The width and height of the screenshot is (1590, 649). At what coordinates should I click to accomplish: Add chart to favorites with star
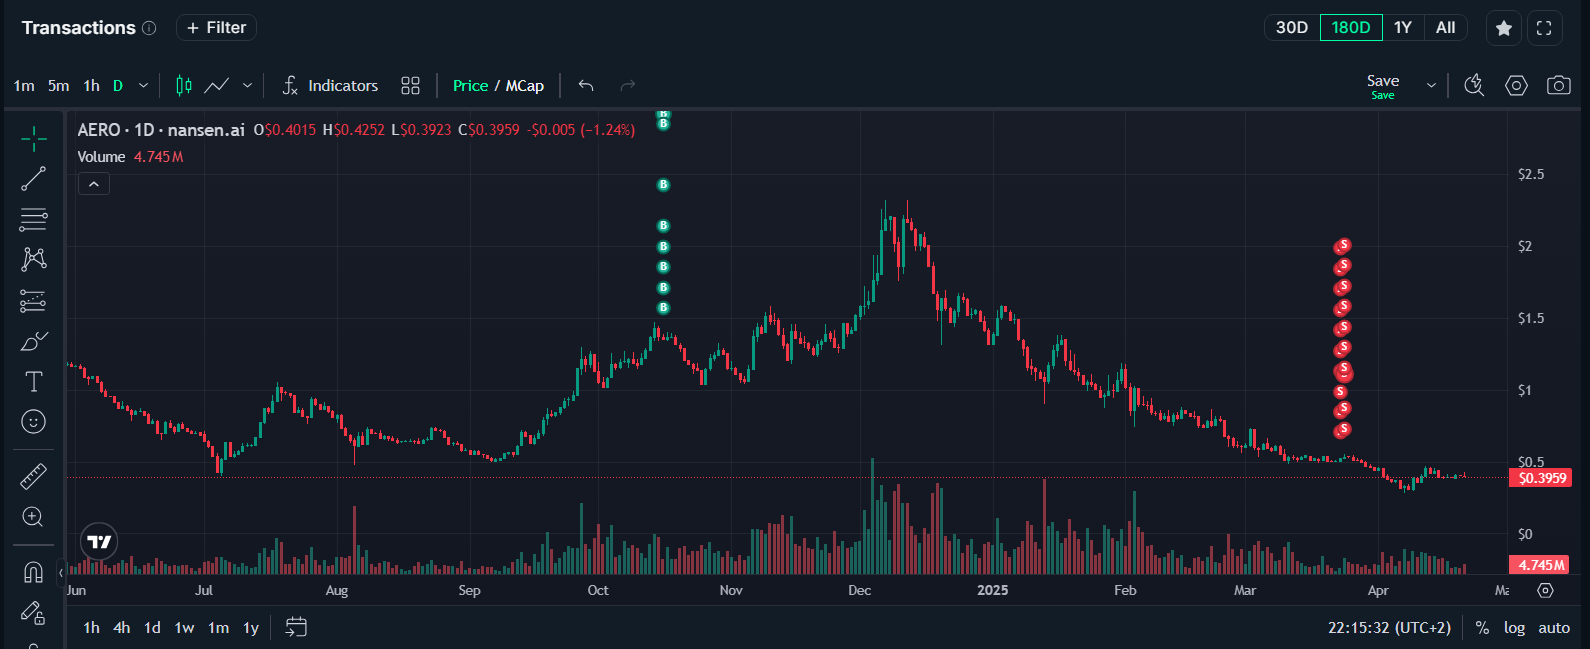click(1504, 28)
